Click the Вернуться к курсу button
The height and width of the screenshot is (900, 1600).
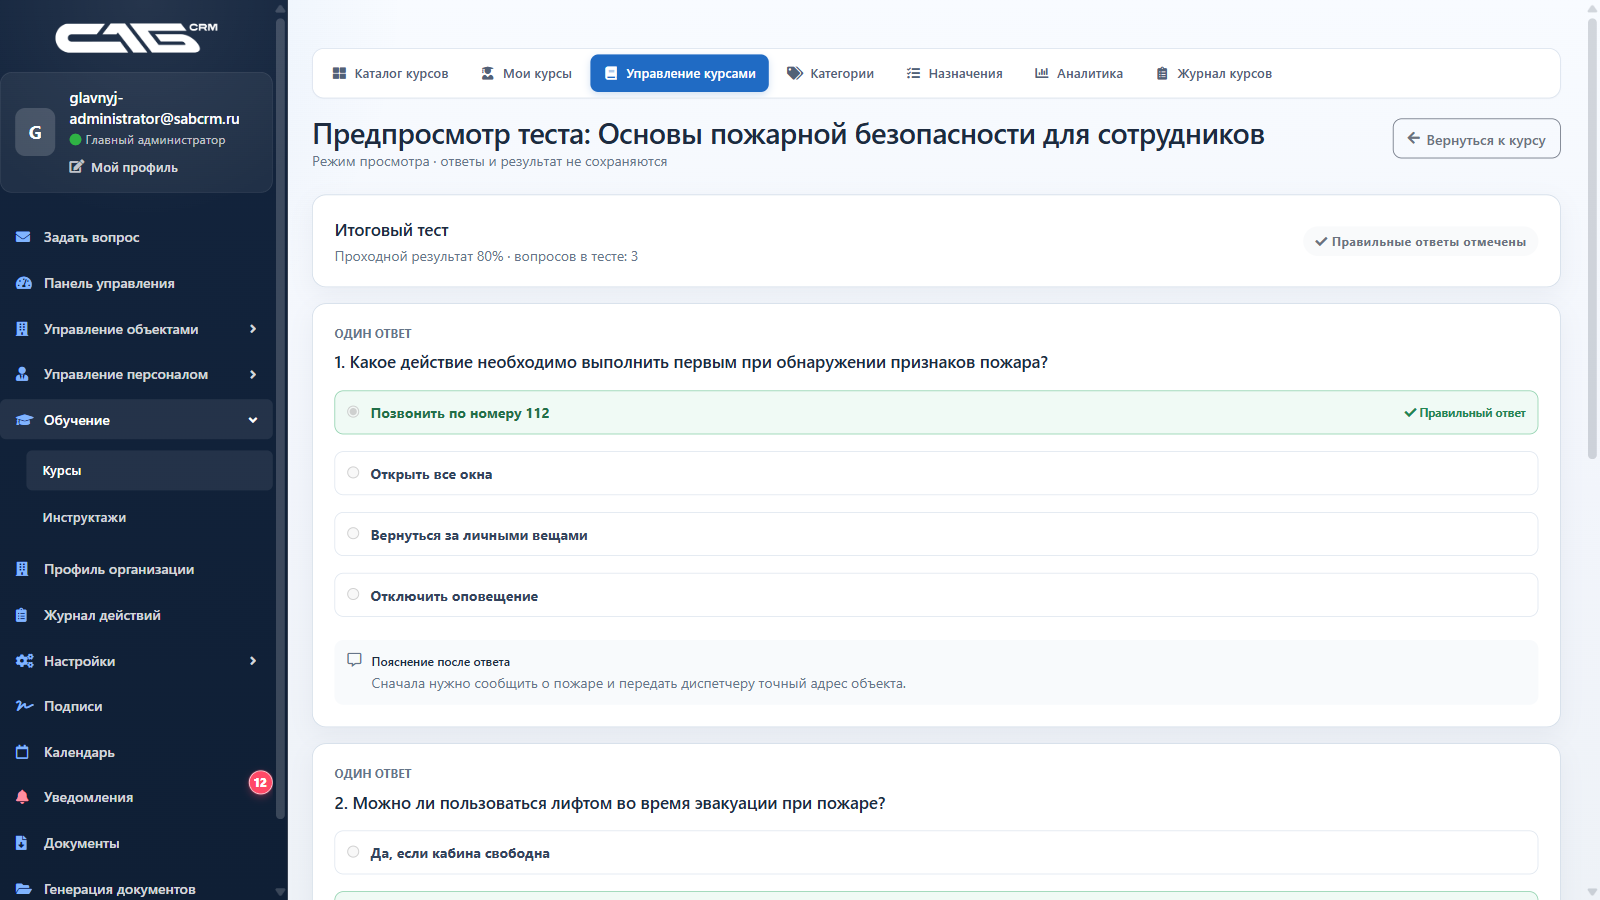pos(1476,139)
